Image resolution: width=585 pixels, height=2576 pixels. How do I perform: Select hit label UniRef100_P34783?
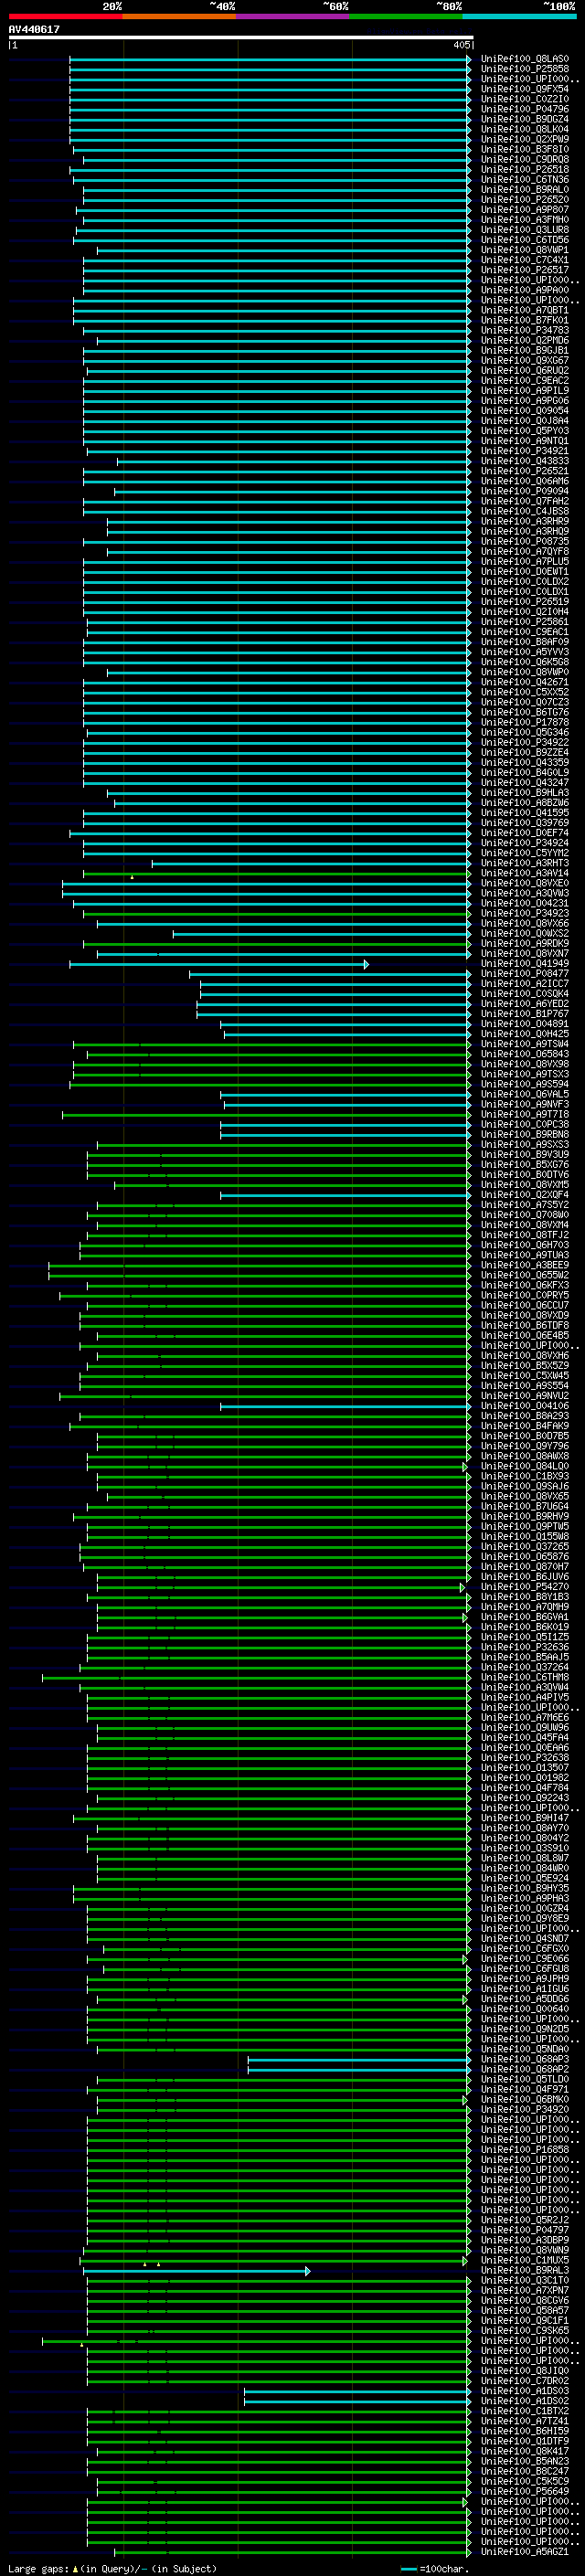pos(525,330)
